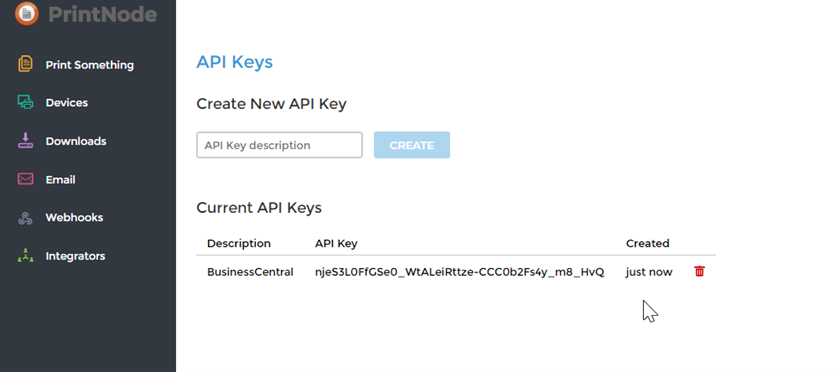Open the Print Something menu item
840x372 pixels.
coord(89,65)
